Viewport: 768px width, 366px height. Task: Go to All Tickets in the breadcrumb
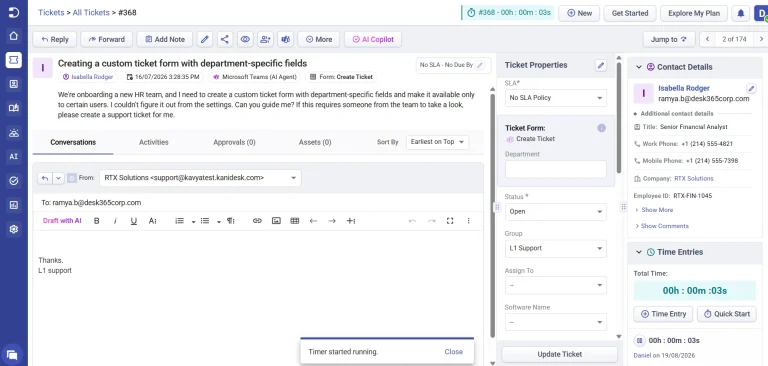pos(91,13)
